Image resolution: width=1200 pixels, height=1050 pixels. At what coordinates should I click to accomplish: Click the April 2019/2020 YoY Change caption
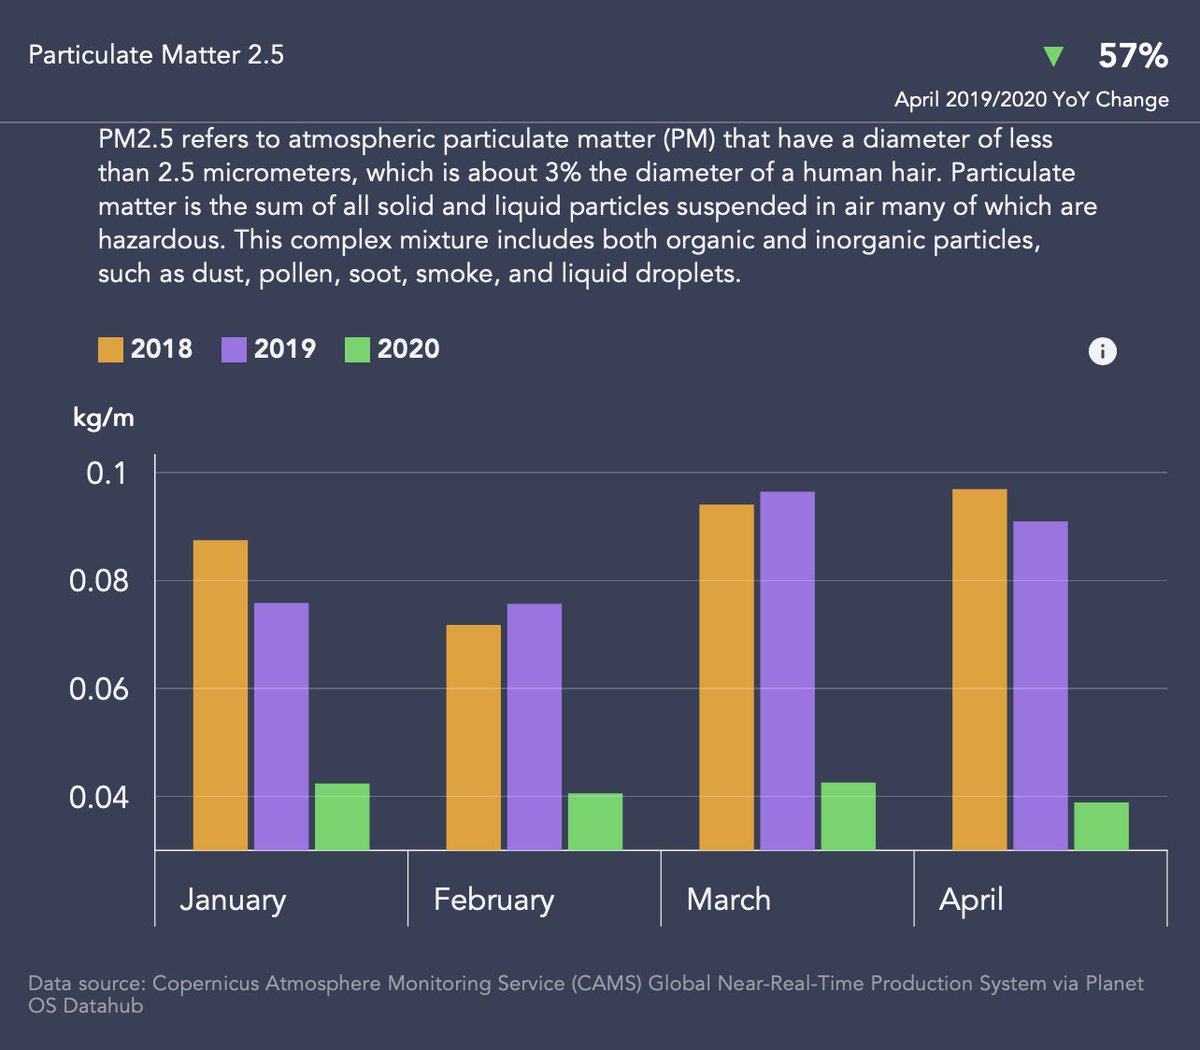point(1031,100)
